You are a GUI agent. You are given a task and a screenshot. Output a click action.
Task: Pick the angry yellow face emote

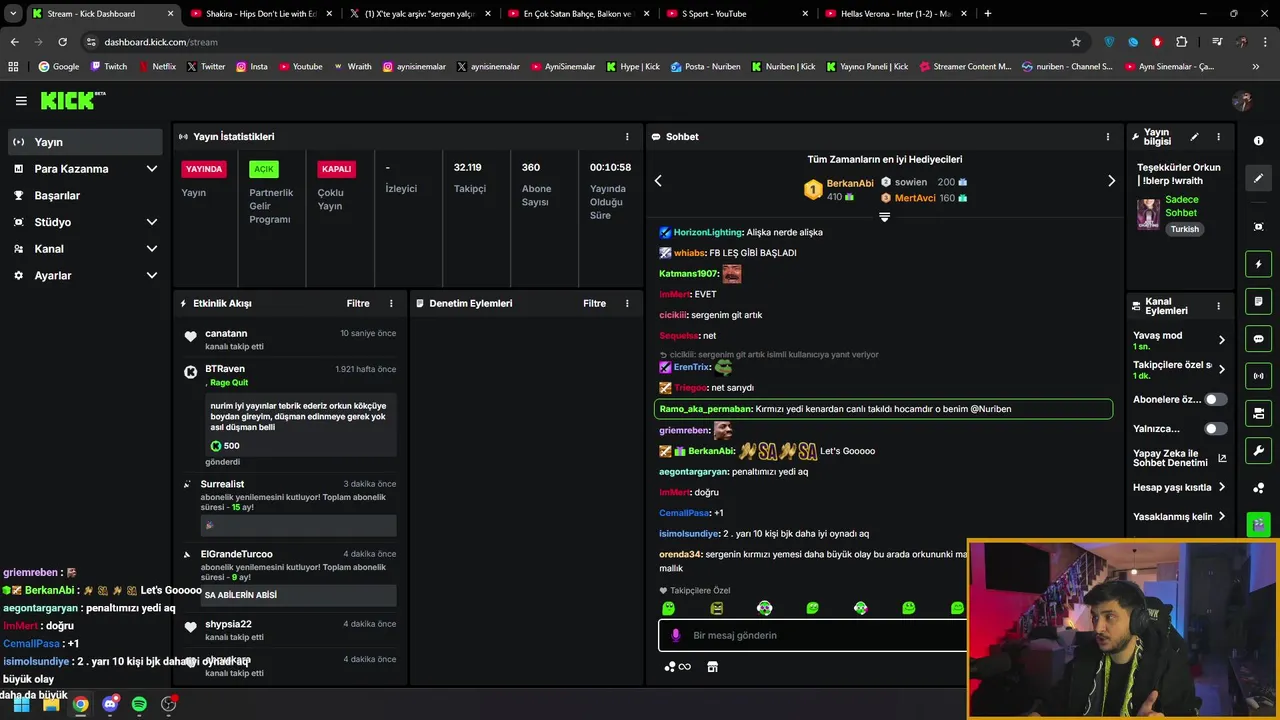(x=716, y=608)
